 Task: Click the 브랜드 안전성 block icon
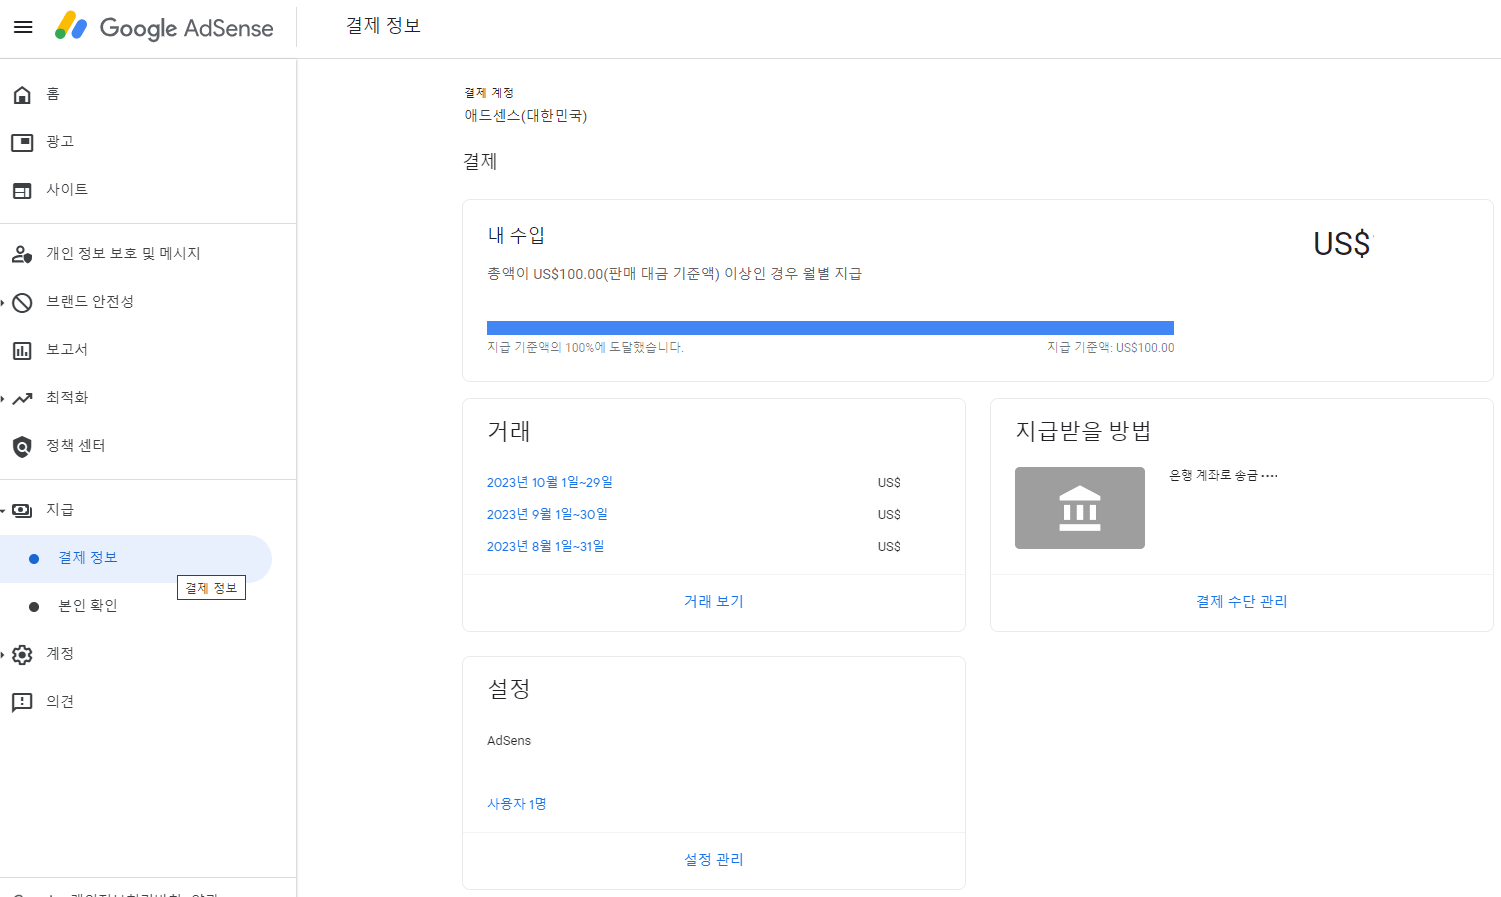pos(22,302)
